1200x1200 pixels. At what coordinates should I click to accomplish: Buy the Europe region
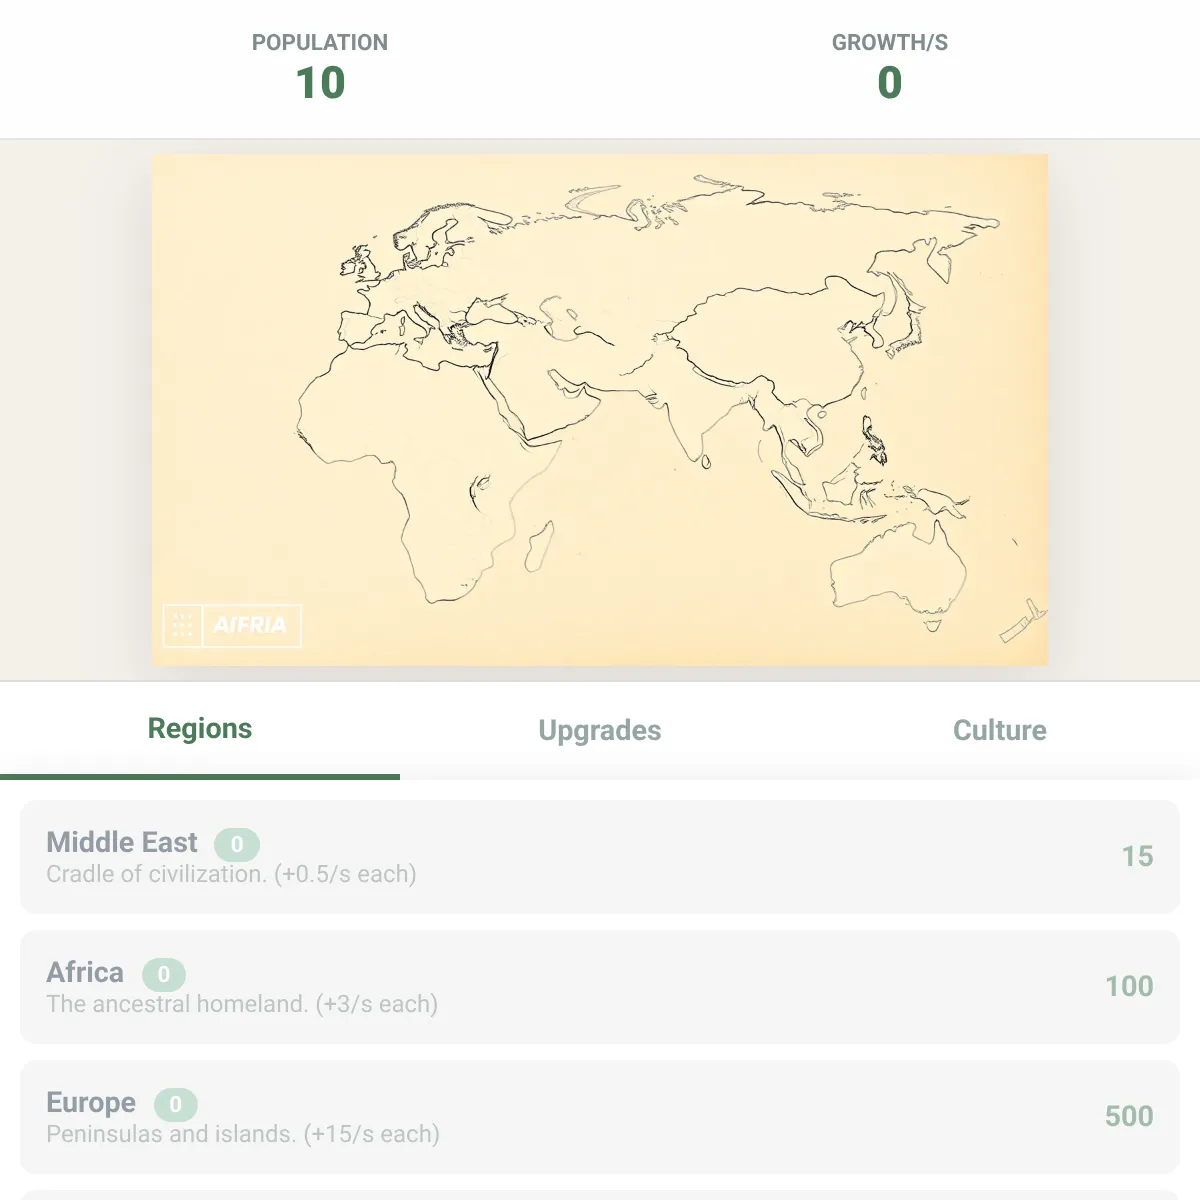pos(600,1117)
